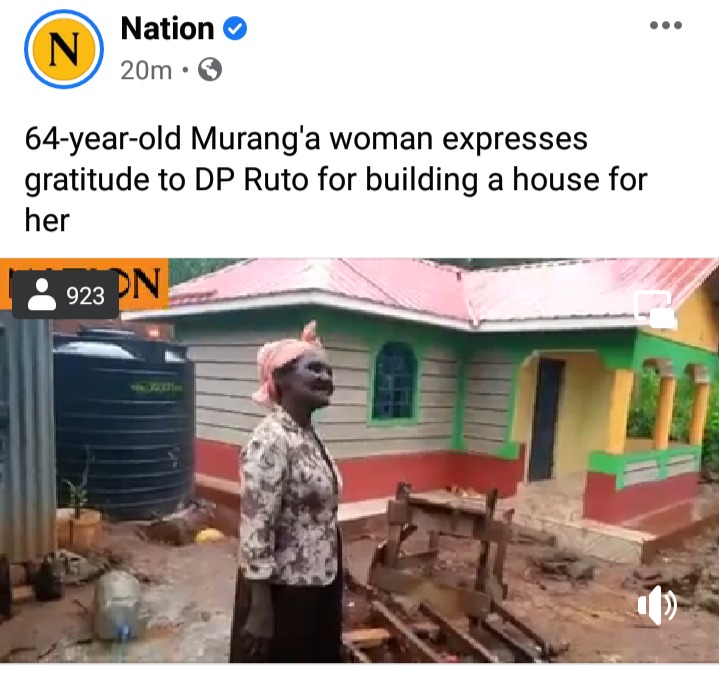Viewport: 719px width, 679px height.
Task: Click the 923 live viewers badge
Action: [65, 295]
